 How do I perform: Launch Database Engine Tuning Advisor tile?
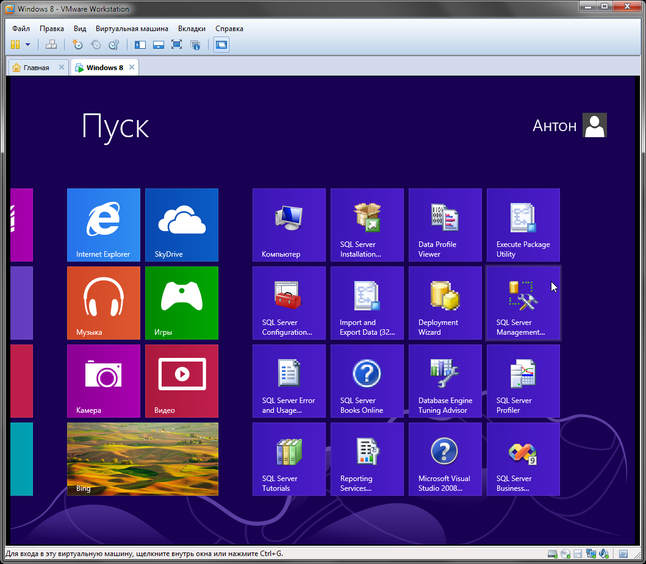[x=445, y=381]
